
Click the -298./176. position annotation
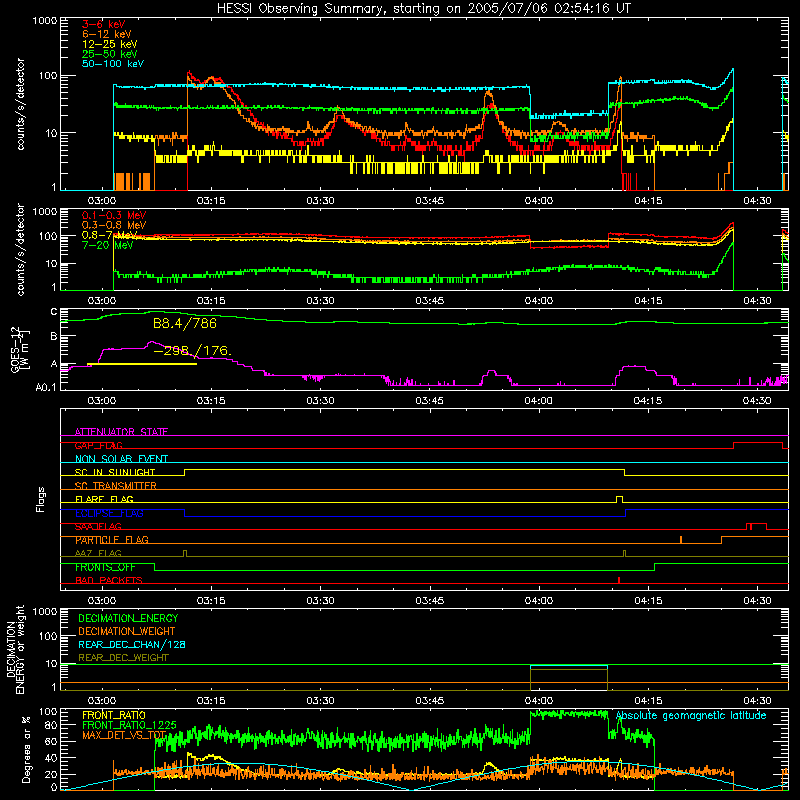click(192, 351)
